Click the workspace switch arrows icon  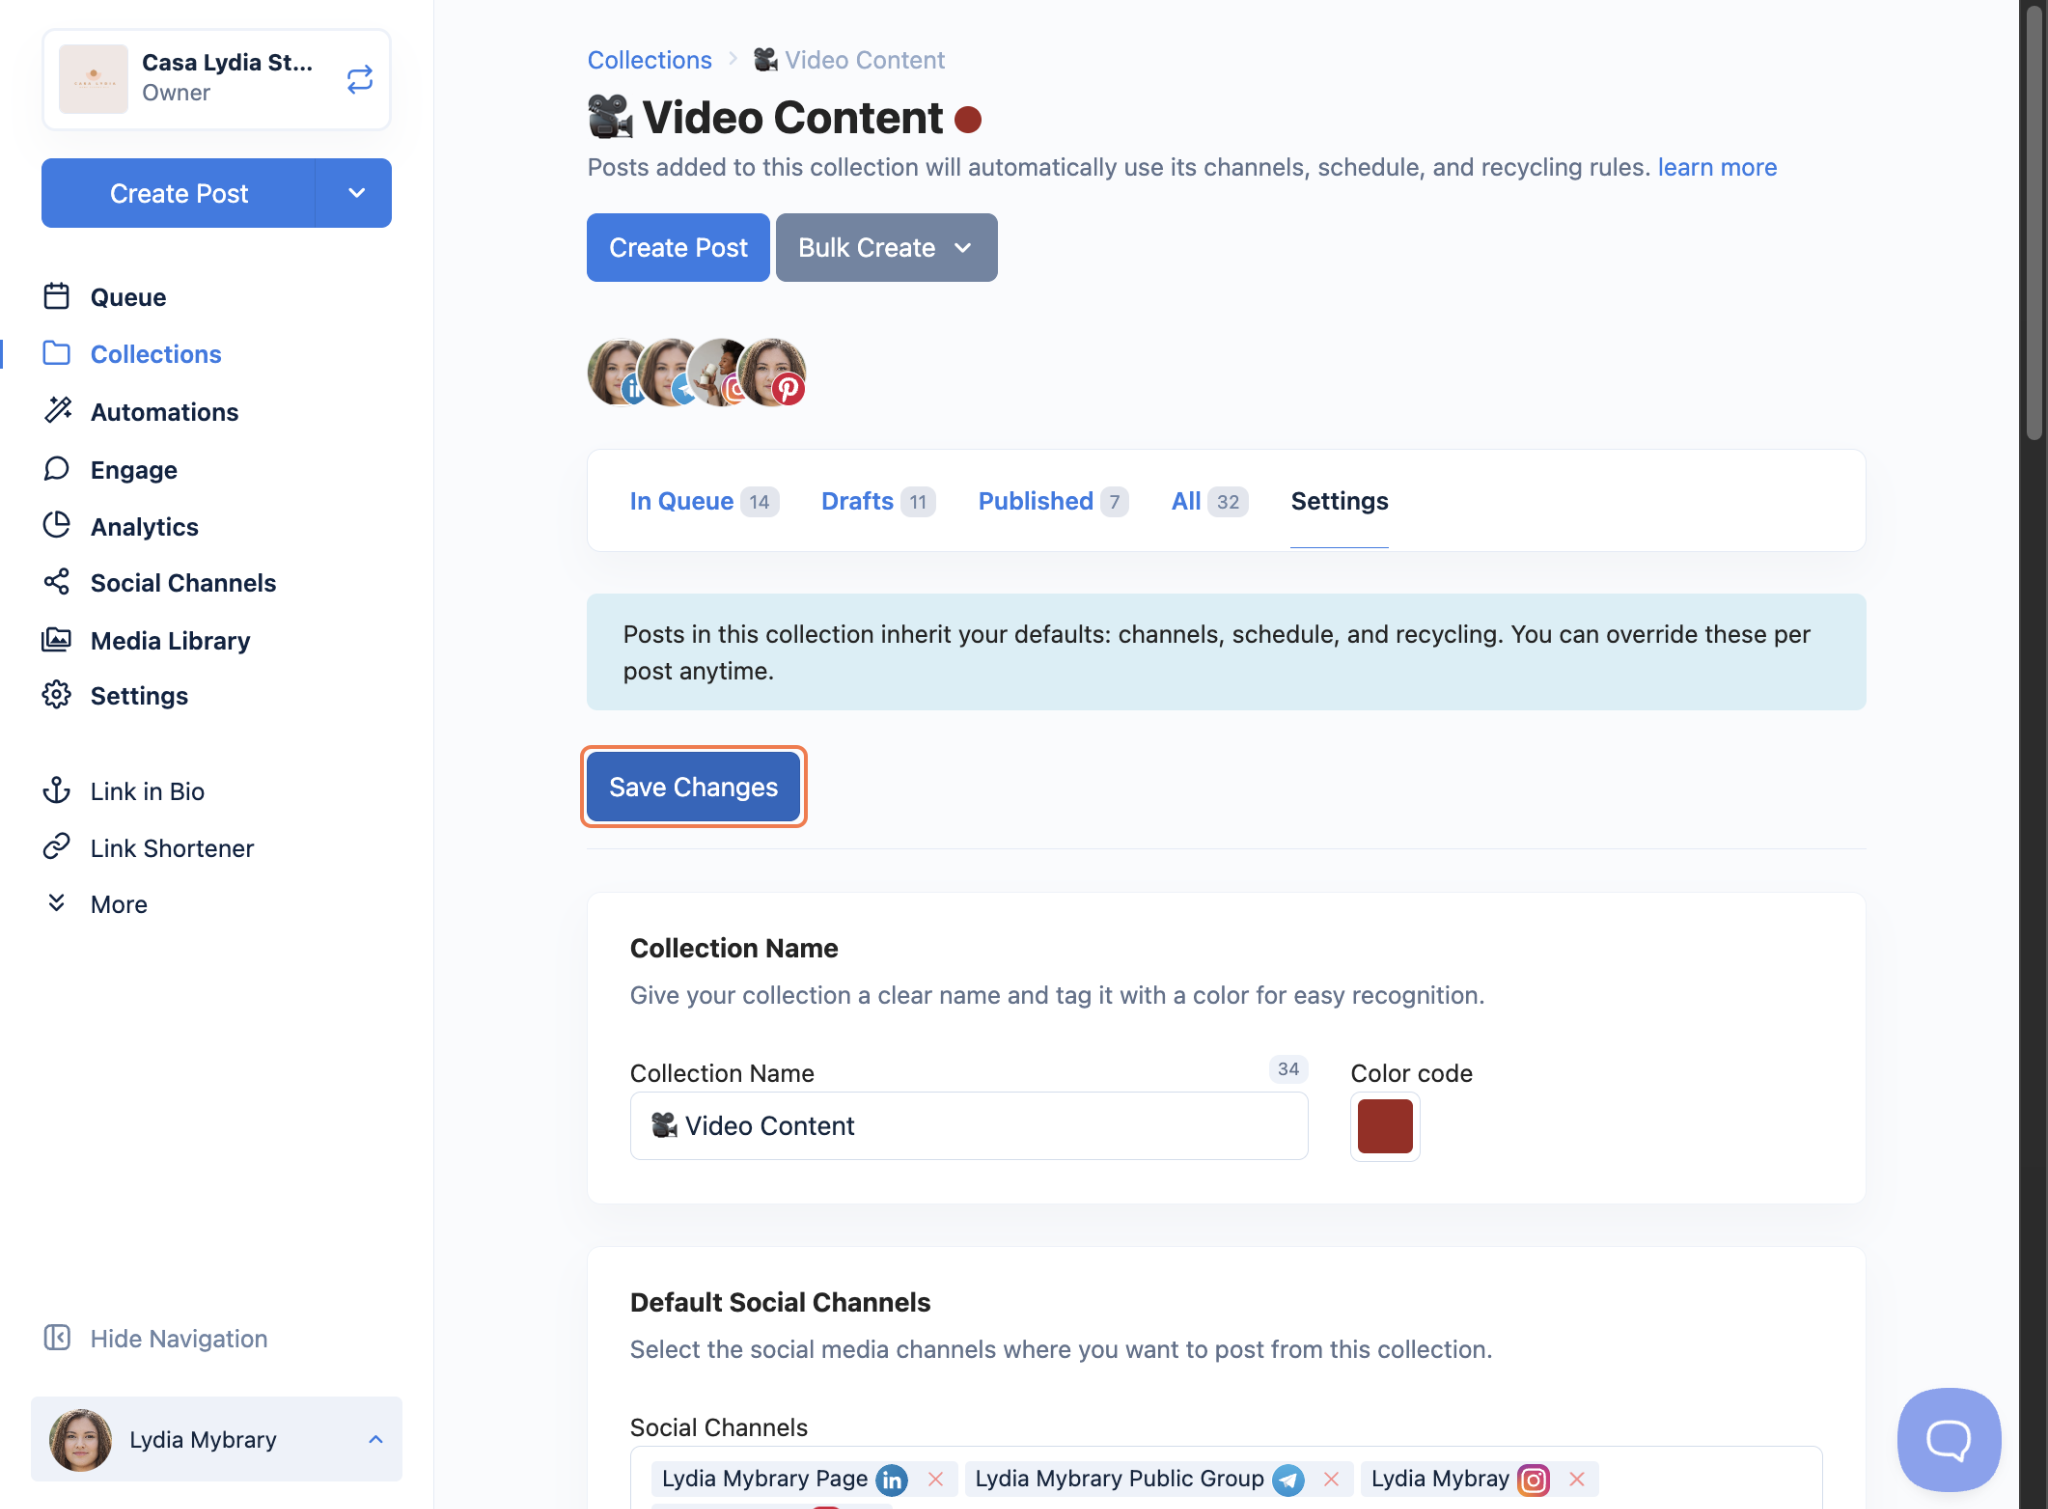pyautogui.click(x=360, y=79)
